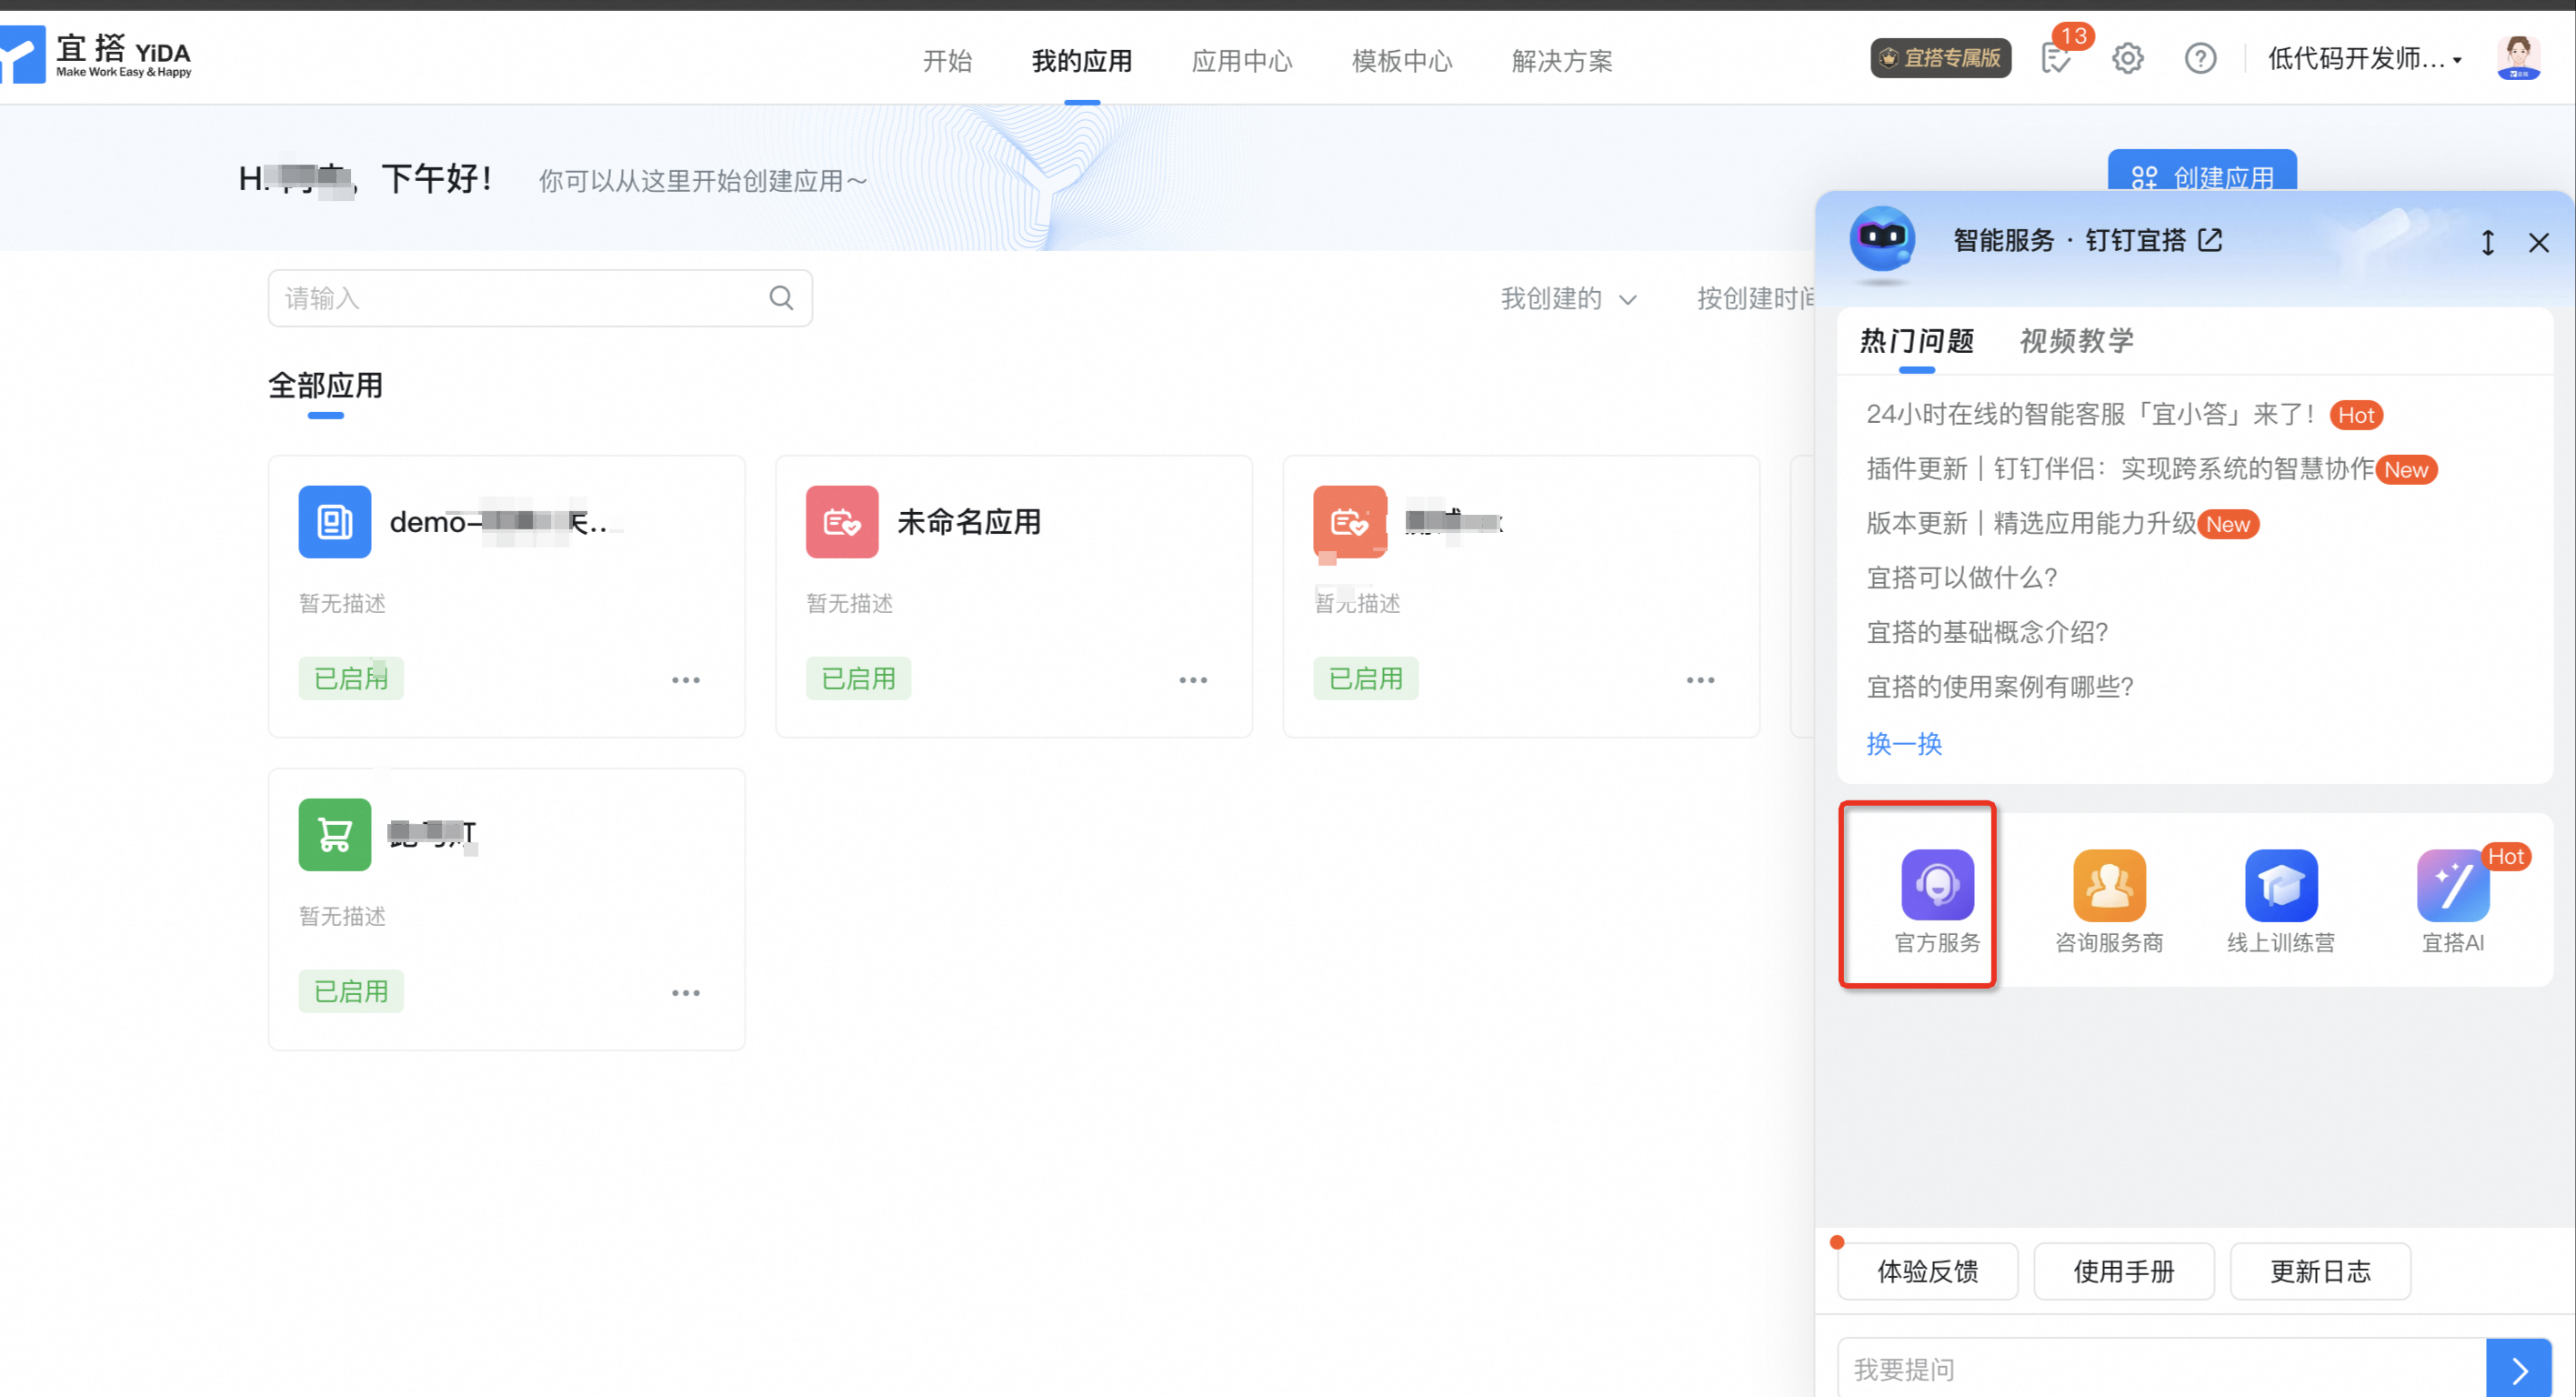Select 我的应用 navigation tab

click(1082, 61)
